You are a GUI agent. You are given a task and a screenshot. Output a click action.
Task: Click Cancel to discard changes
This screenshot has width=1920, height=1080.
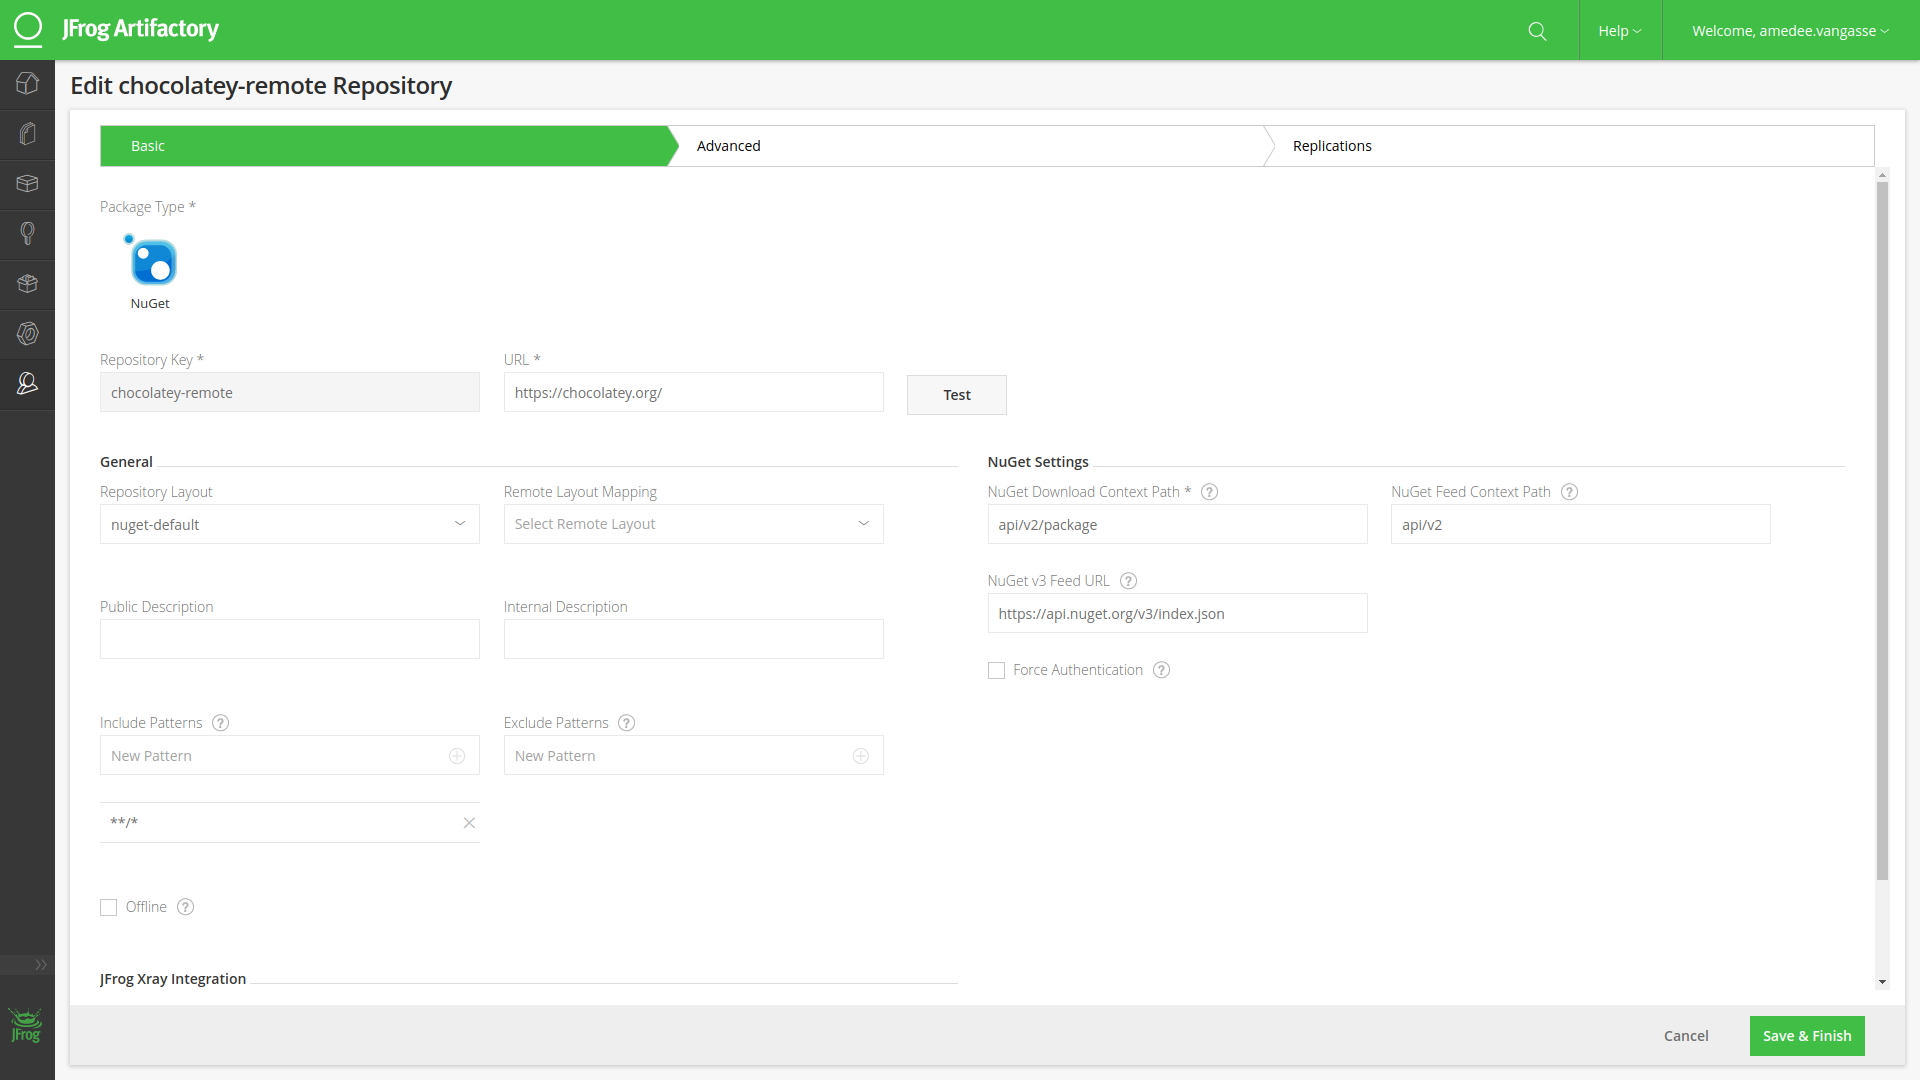[x=1686, y=1036]
